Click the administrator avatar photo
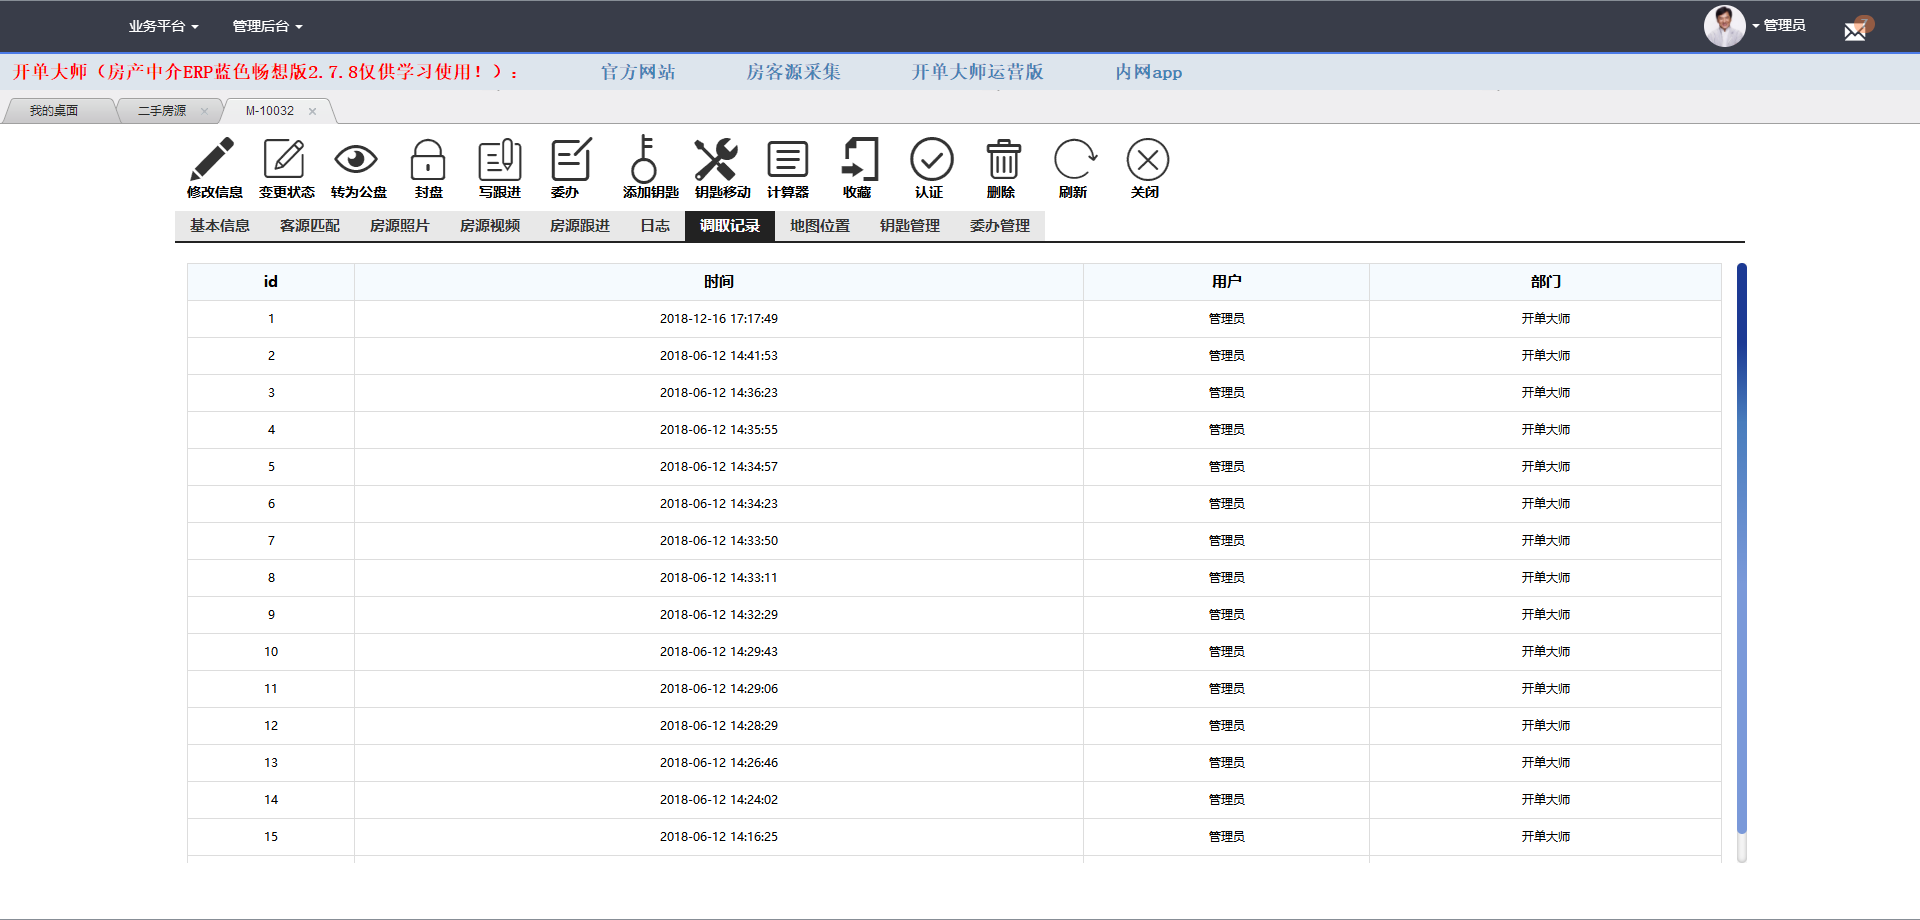Image resolution: width=1920 pixels, height=920 pixels. click(1725, 26)
